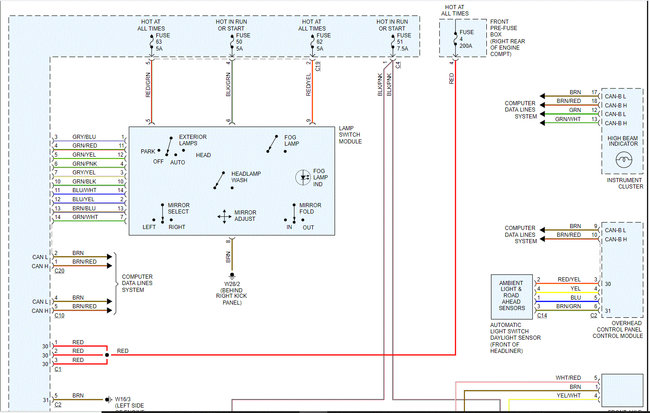Image resolution: width=650 pixels, height=413 pixels.
Task: Click the 'OVERHEAD CONTROL PANEL CONTROL MODULE' label
Action: pyautogui.click(x=619, y=330)
